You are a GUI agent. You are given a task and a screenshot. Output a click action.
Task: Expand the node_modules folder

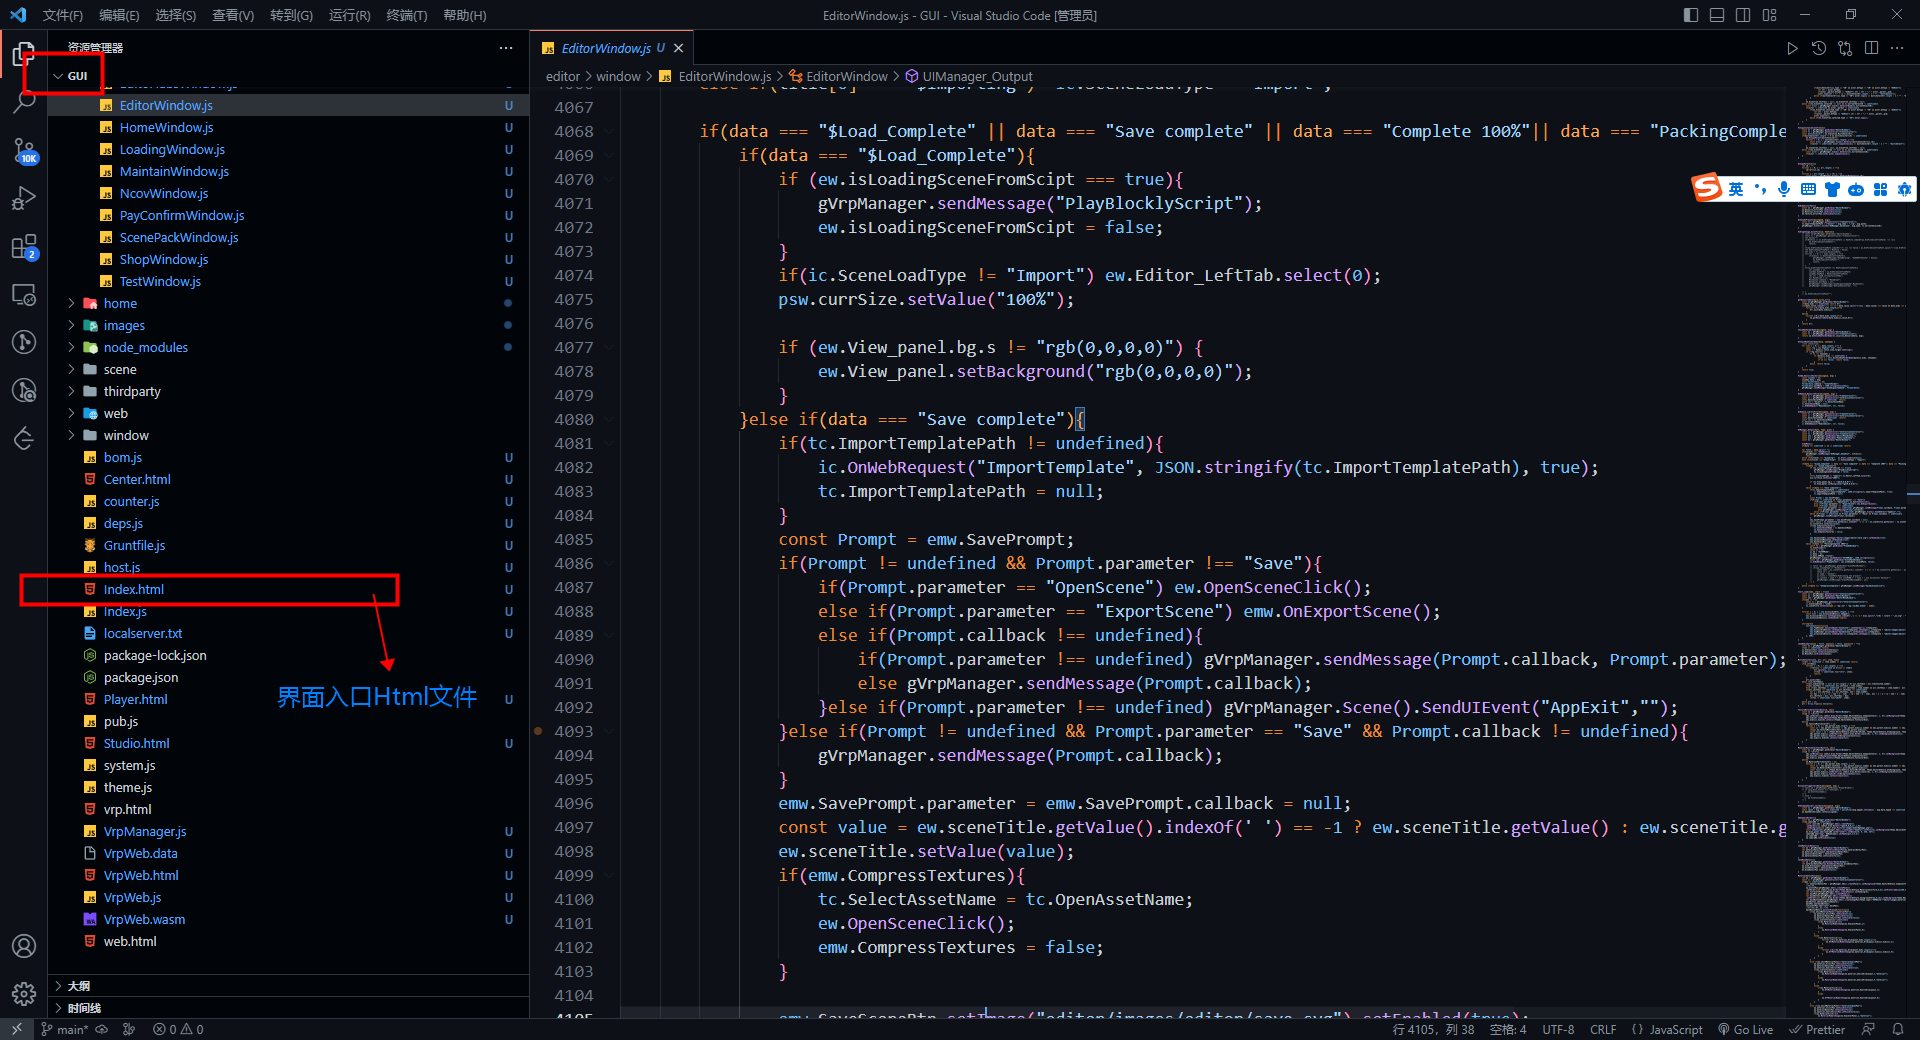(71, 347)
